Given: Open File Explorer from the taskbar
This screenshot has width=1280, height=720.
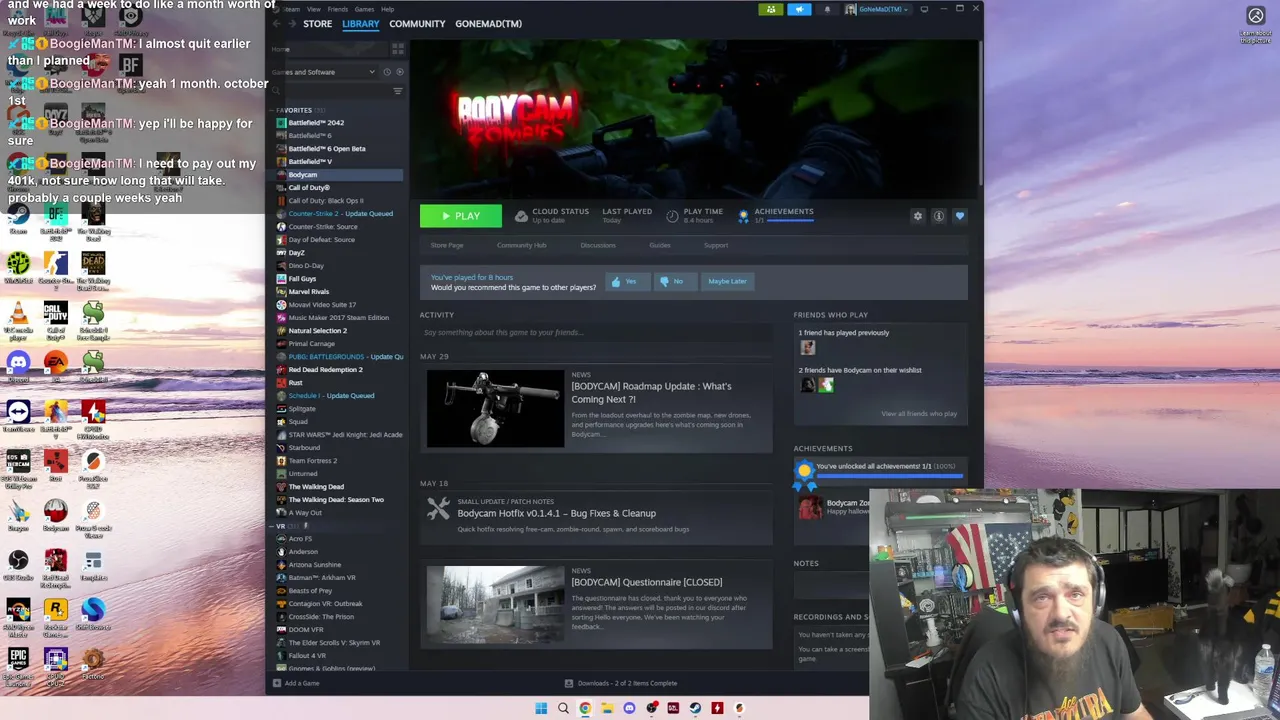Looking at the screenshot, I should click(607, 708).
